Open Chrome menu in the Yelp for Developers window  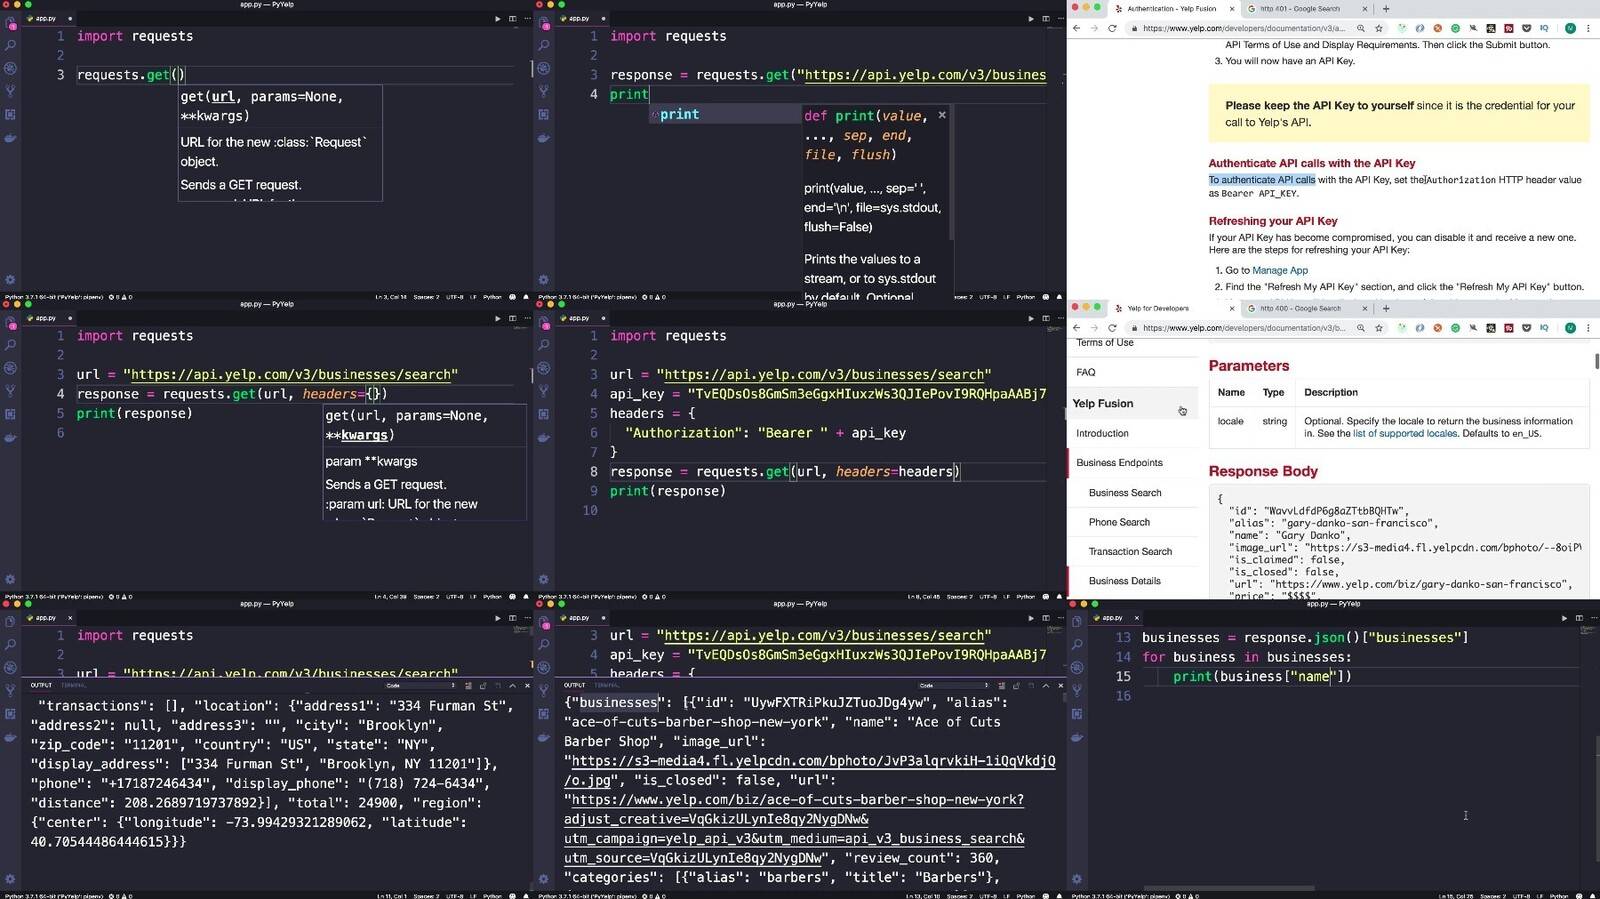click(1590, 328)
